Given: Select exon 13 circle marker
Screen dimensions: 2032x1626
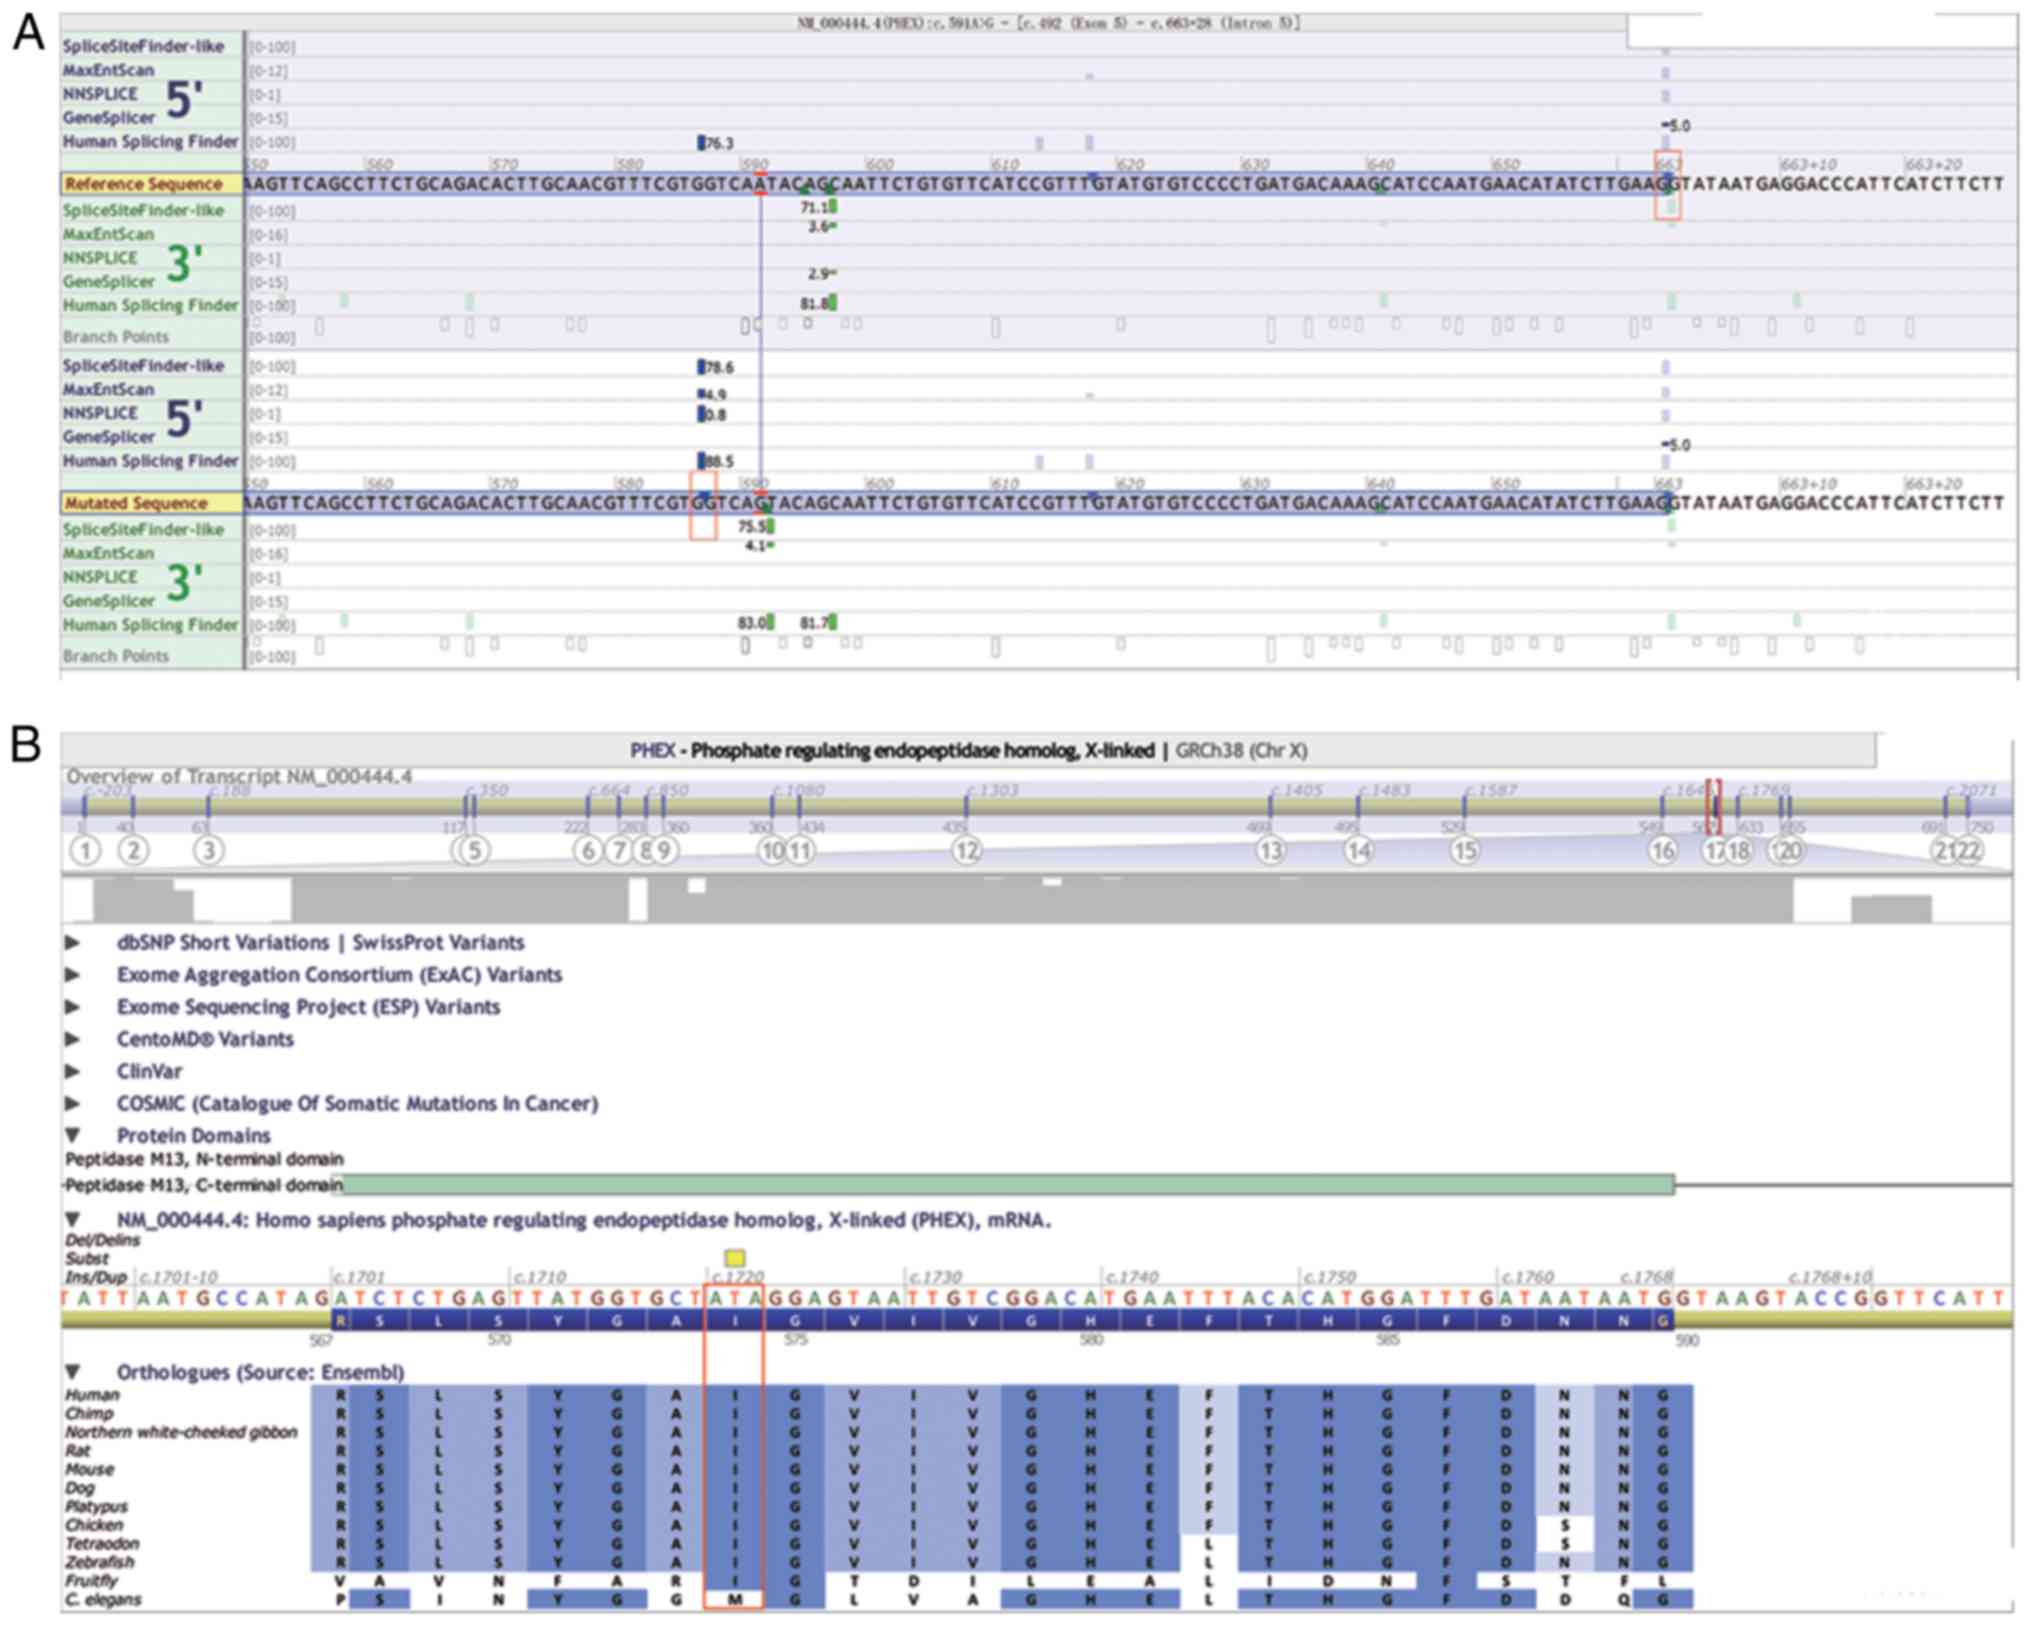Looking at the screenshot, I should point(1270,851).
